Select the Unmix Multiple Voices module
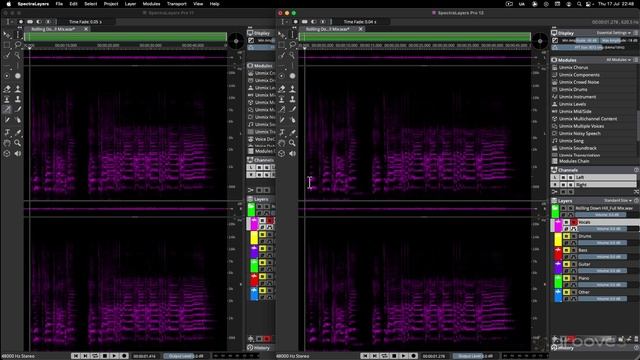 click(581, 126)
